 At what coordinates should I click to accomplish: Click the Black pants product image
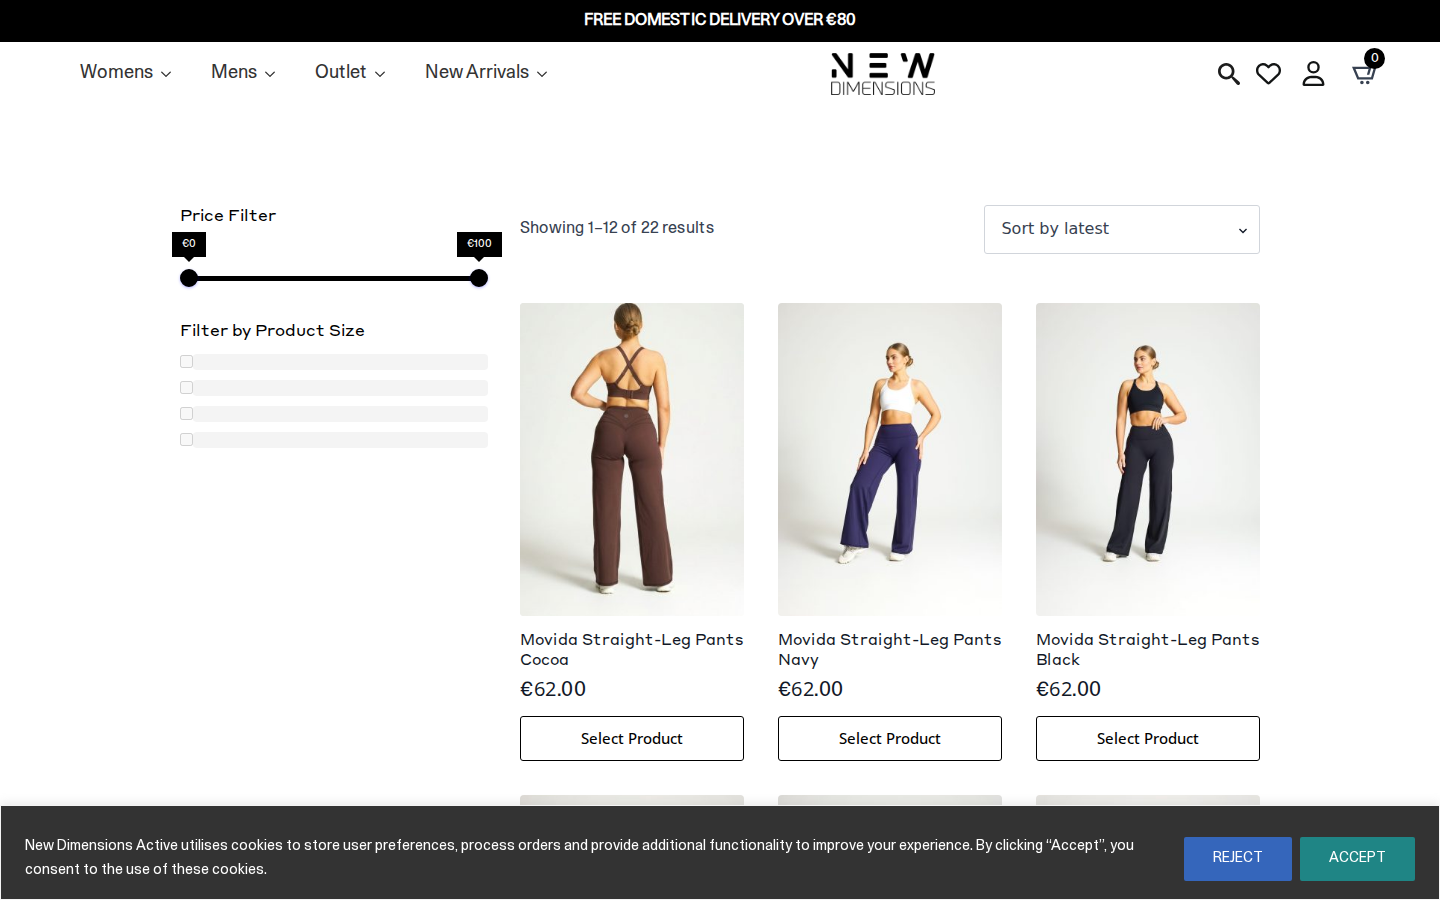click(x=1148, y=459)
